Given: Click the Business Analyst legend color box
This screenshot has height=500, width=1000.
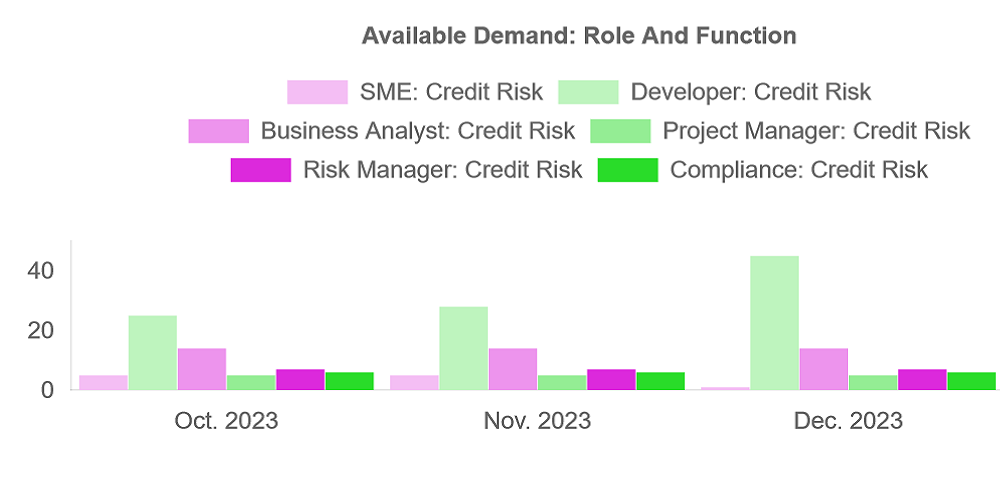Looking at the screenshot, I should 218,131.
